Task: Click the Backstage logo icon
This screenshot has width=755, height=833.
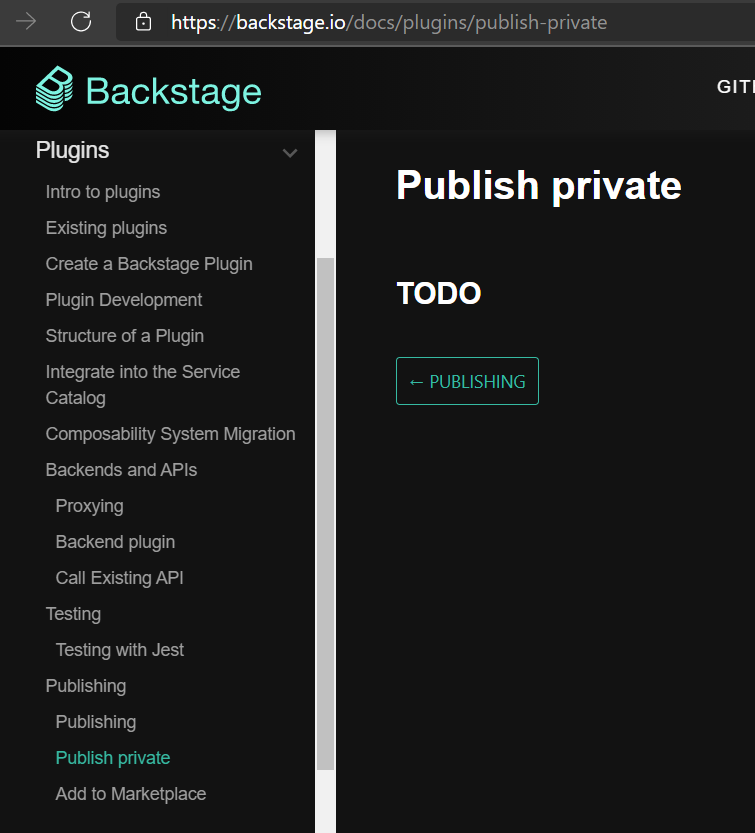Action: [x=57, y=87]
